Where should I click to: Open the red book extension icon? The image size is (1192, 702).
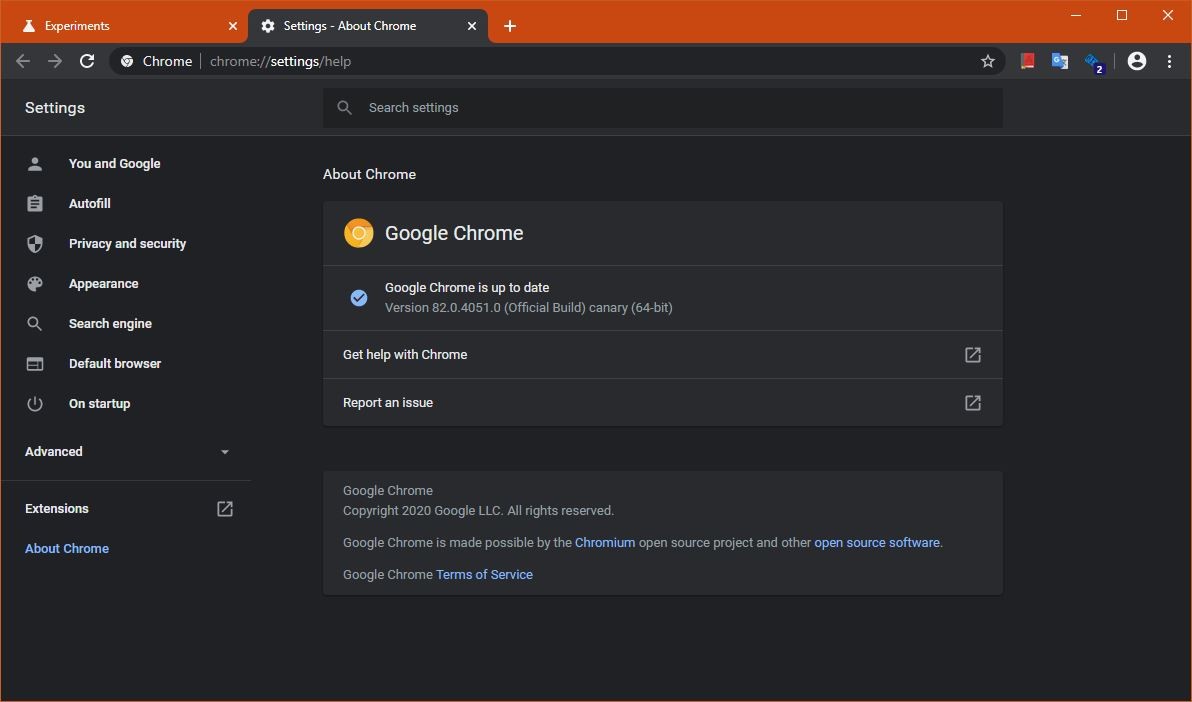pos(1028,62)
